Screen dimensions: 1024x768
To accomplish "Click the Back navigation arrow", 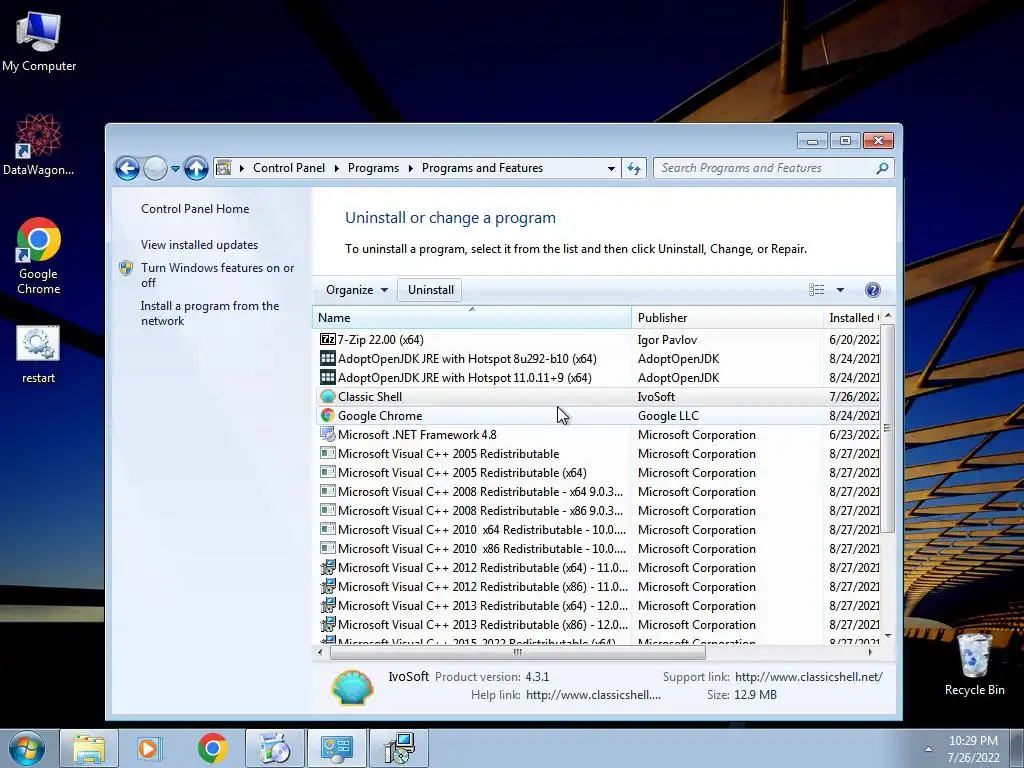I will pyautogui.click(x=127, y=168).
